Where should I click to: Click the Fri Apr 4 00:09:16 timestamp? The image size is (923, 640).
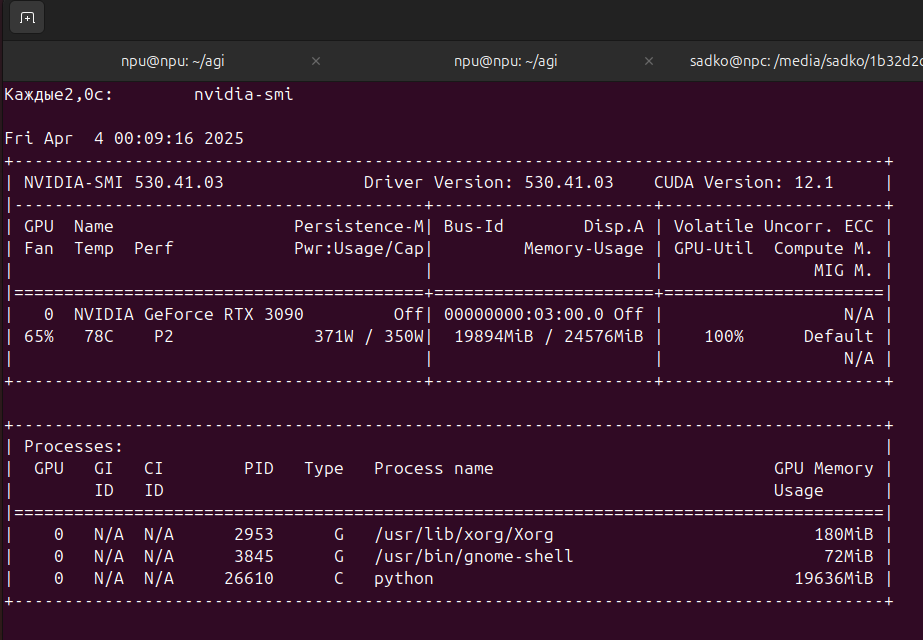click(124, 138)
